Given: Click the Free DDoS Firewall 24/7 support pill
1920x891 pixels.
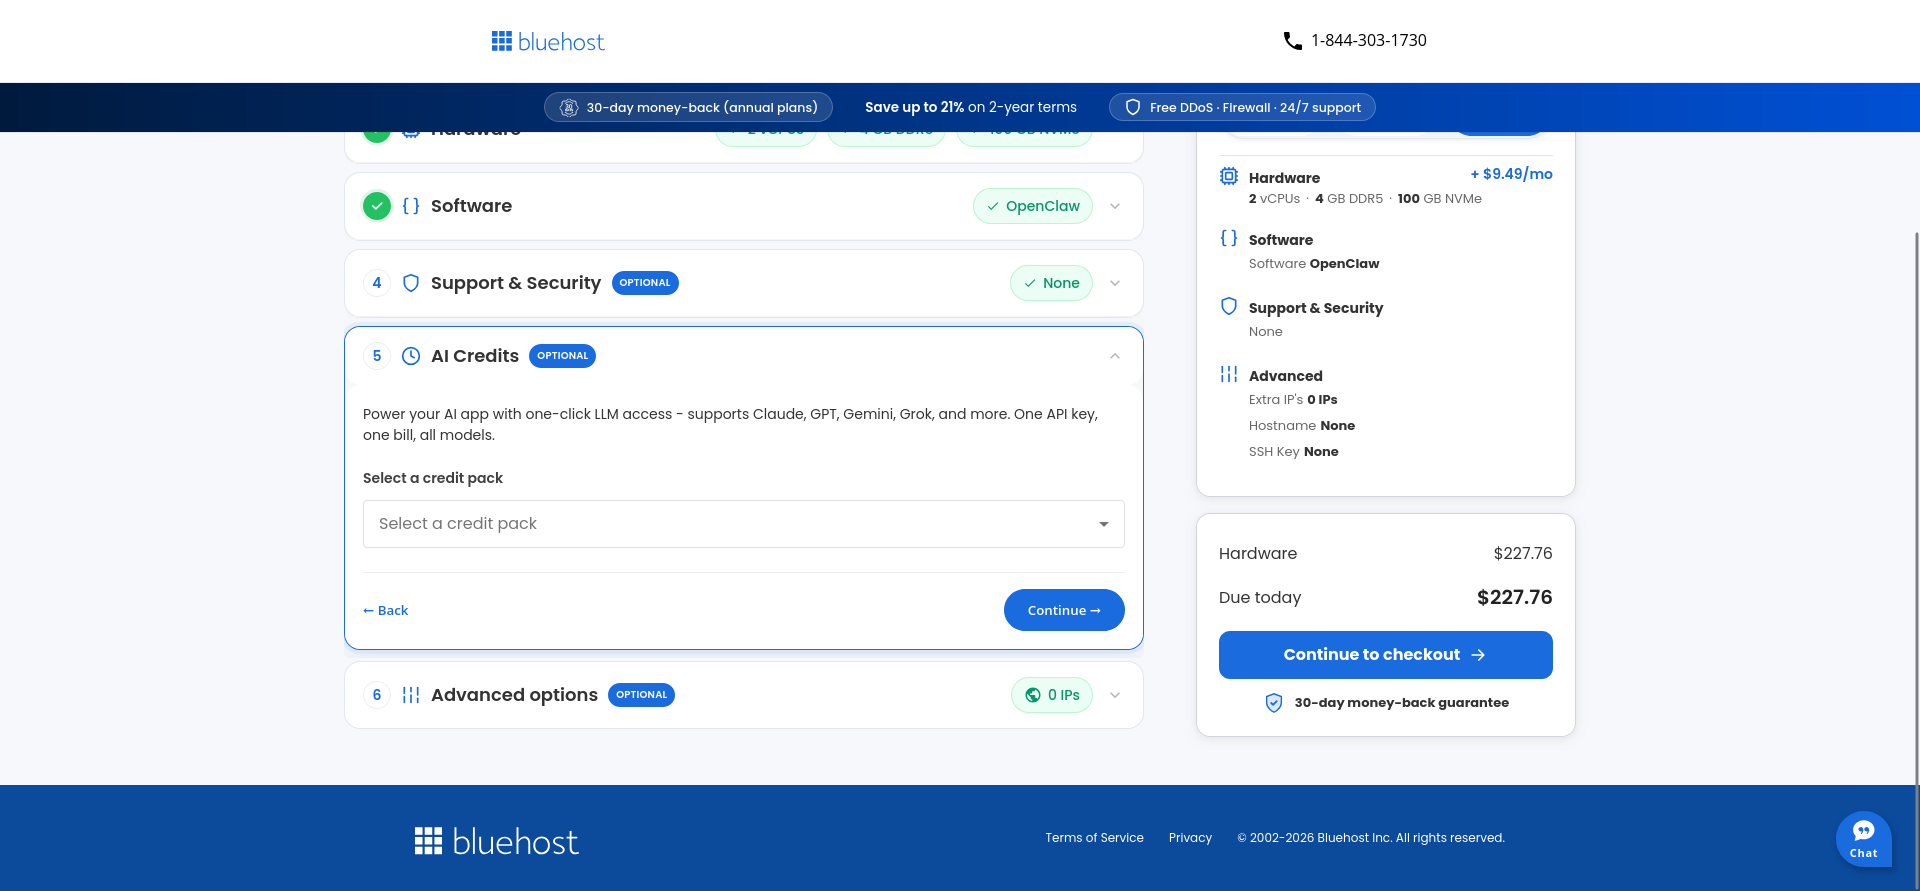Looking at the screenshot, I should click(x=1242, y=108).
